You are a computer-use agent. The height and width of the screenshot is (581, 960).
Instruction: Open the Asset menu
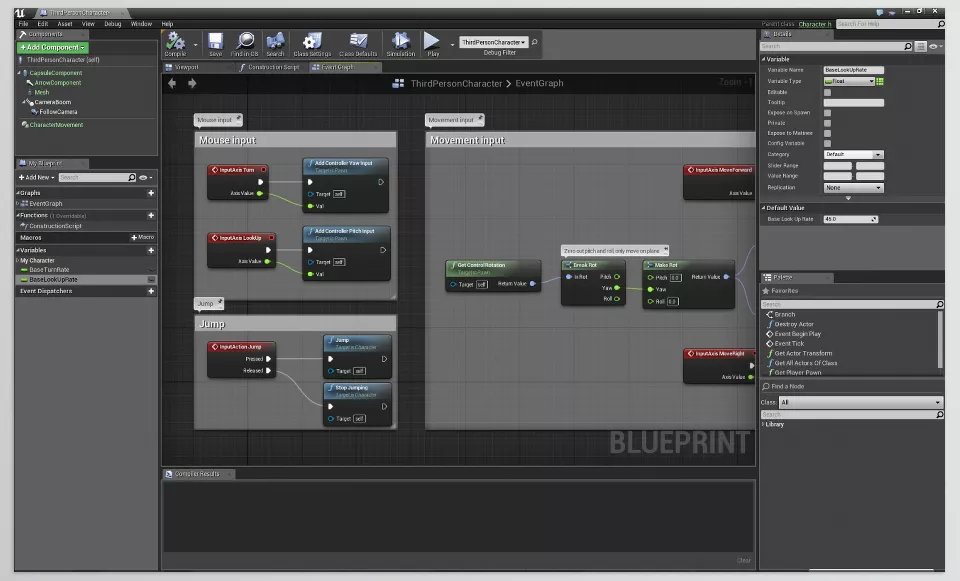(65, 24)
